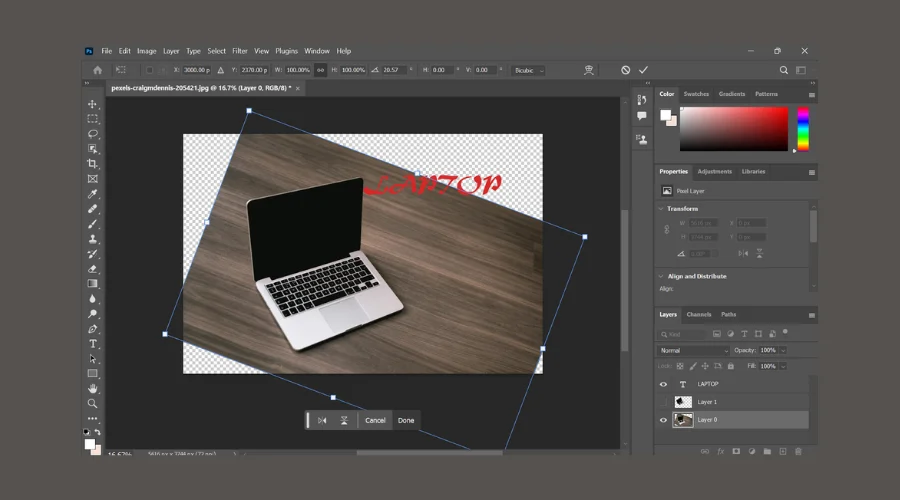Select the Brush tool

coord(92,224)
